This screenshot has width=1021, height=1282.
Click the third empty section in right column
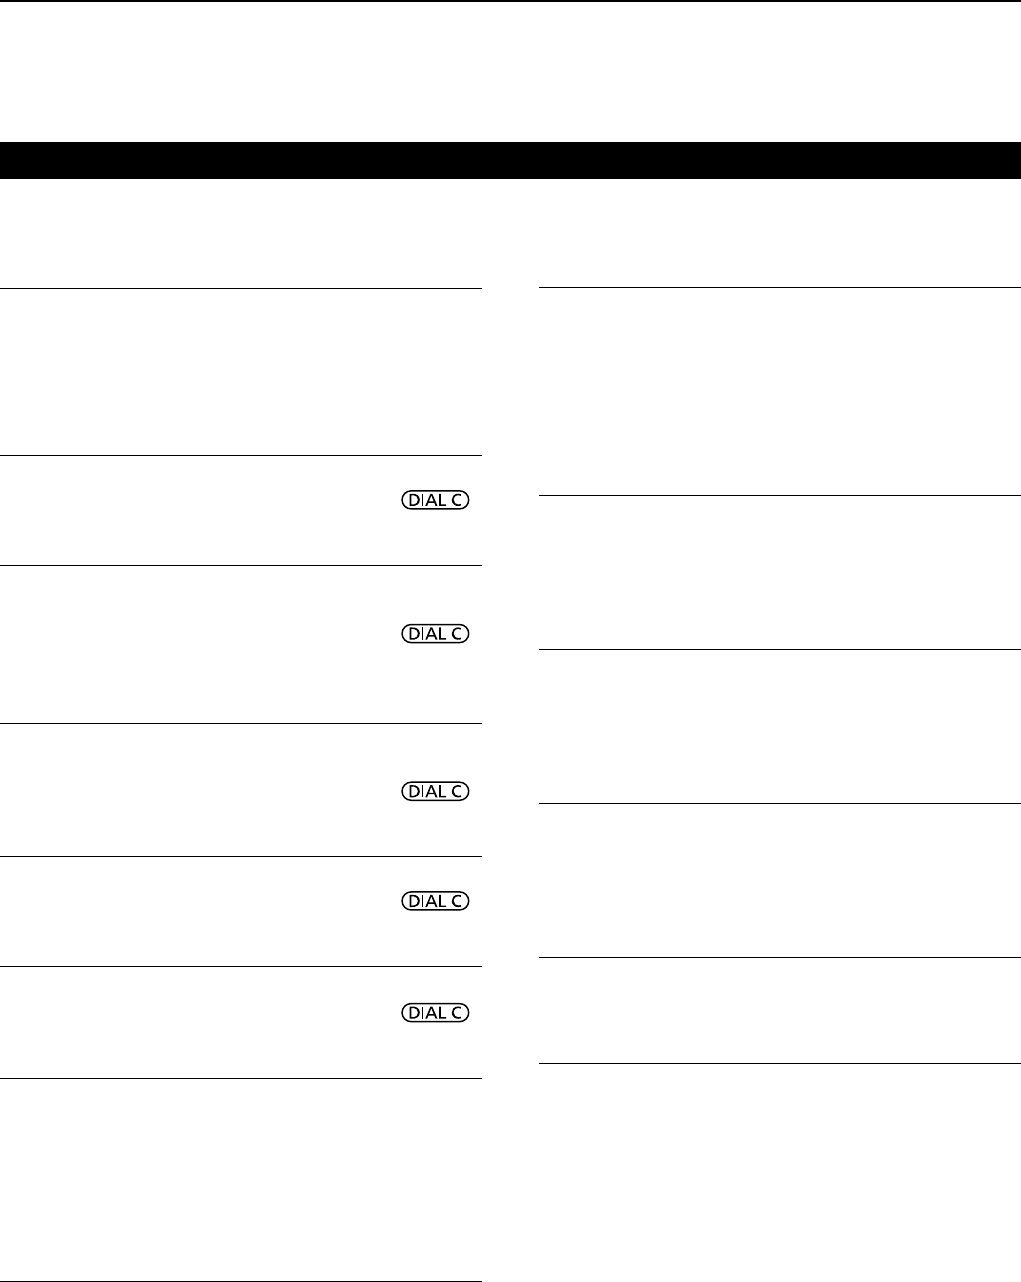pos(779,726)
